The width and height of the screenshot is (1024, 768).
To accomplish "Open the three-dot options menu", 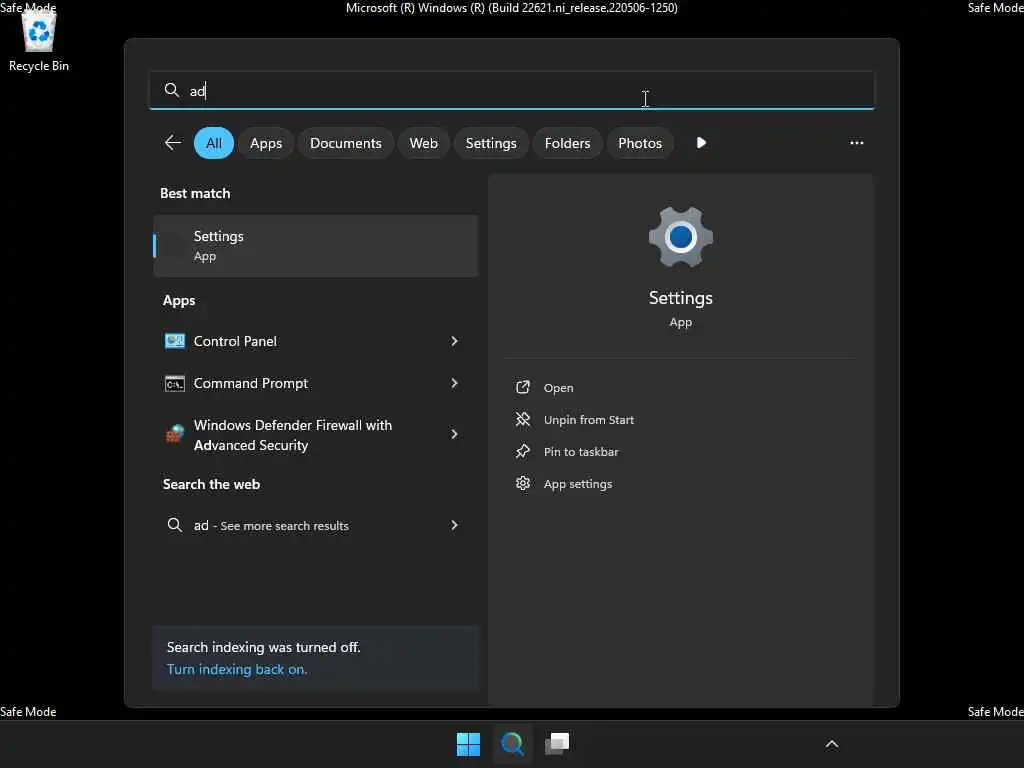I will coord(856,142).
